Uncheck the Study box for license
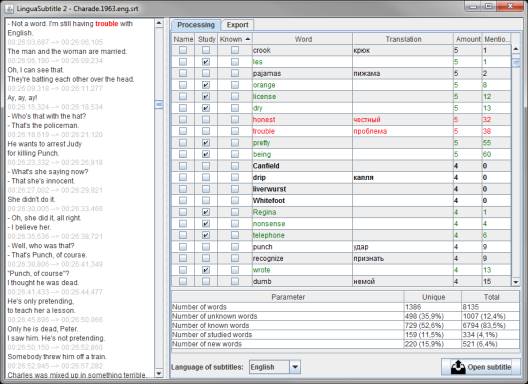This screenshot has width=528, height=384. pyautogui.click(x=206, y=96)
